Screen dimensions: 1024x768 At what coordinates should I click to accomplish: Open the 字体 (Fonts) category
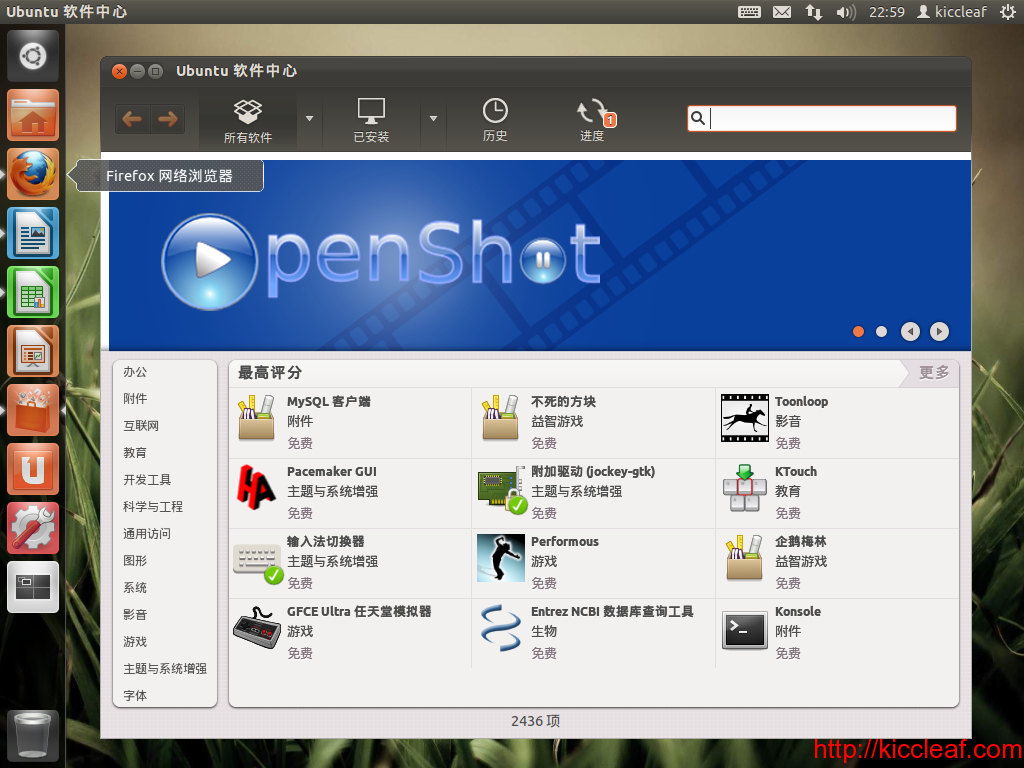pyautogui.click(x=135, y=696)
